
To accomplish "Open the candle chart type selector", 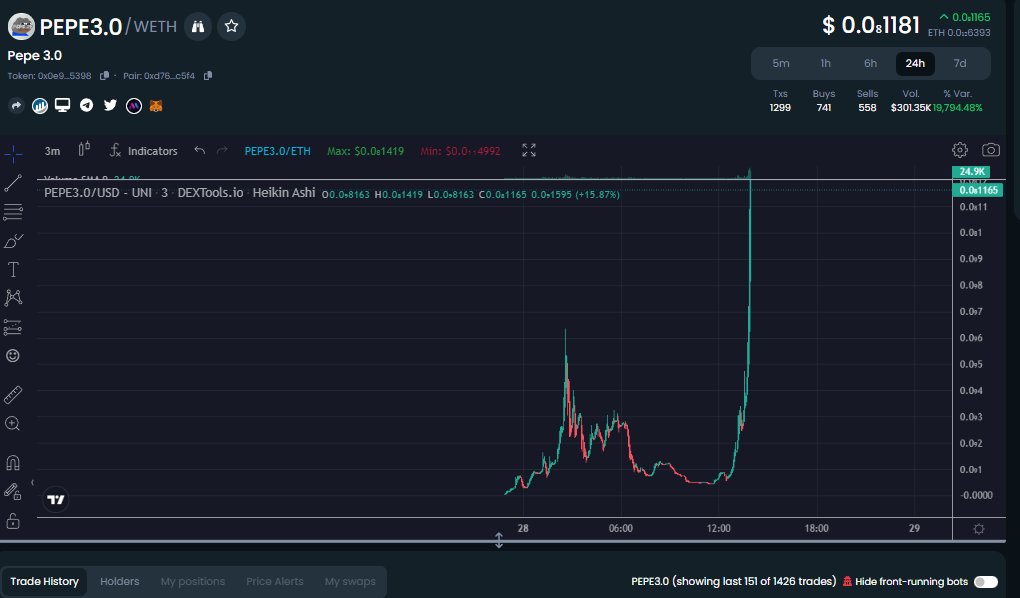I will [84, 150].
